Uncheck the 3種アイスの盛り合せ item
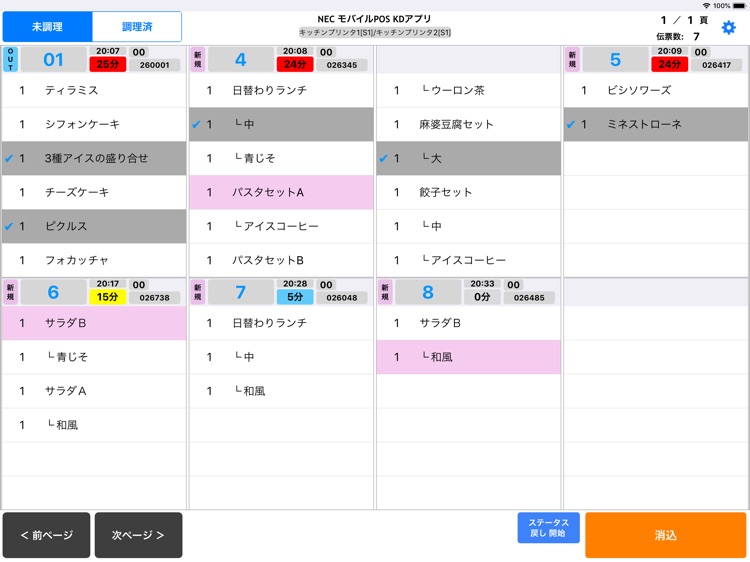 coord(94,158)
